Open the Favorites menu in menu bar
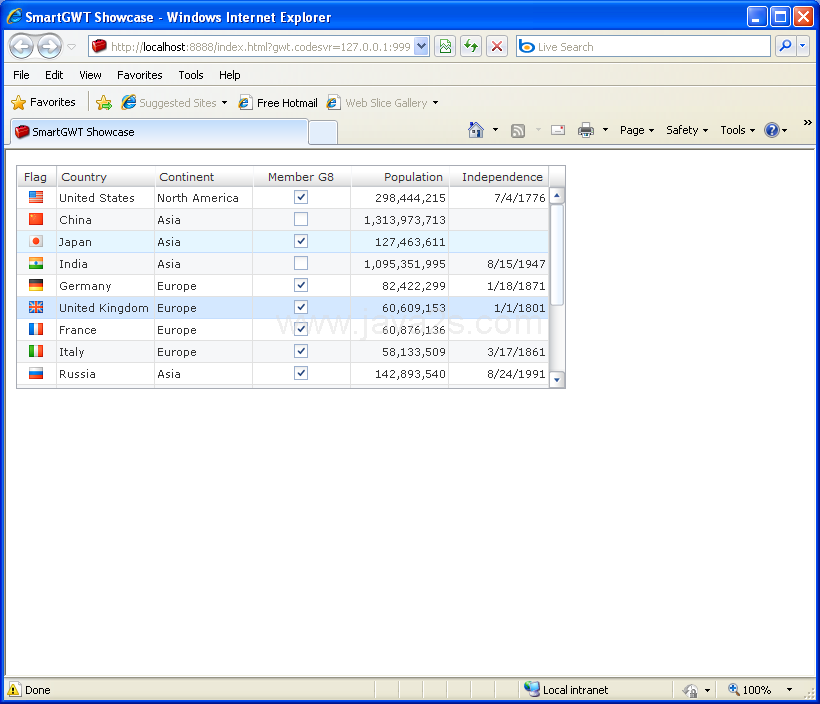The width and height of the screenshot is (820, 704). click(140, 75)
